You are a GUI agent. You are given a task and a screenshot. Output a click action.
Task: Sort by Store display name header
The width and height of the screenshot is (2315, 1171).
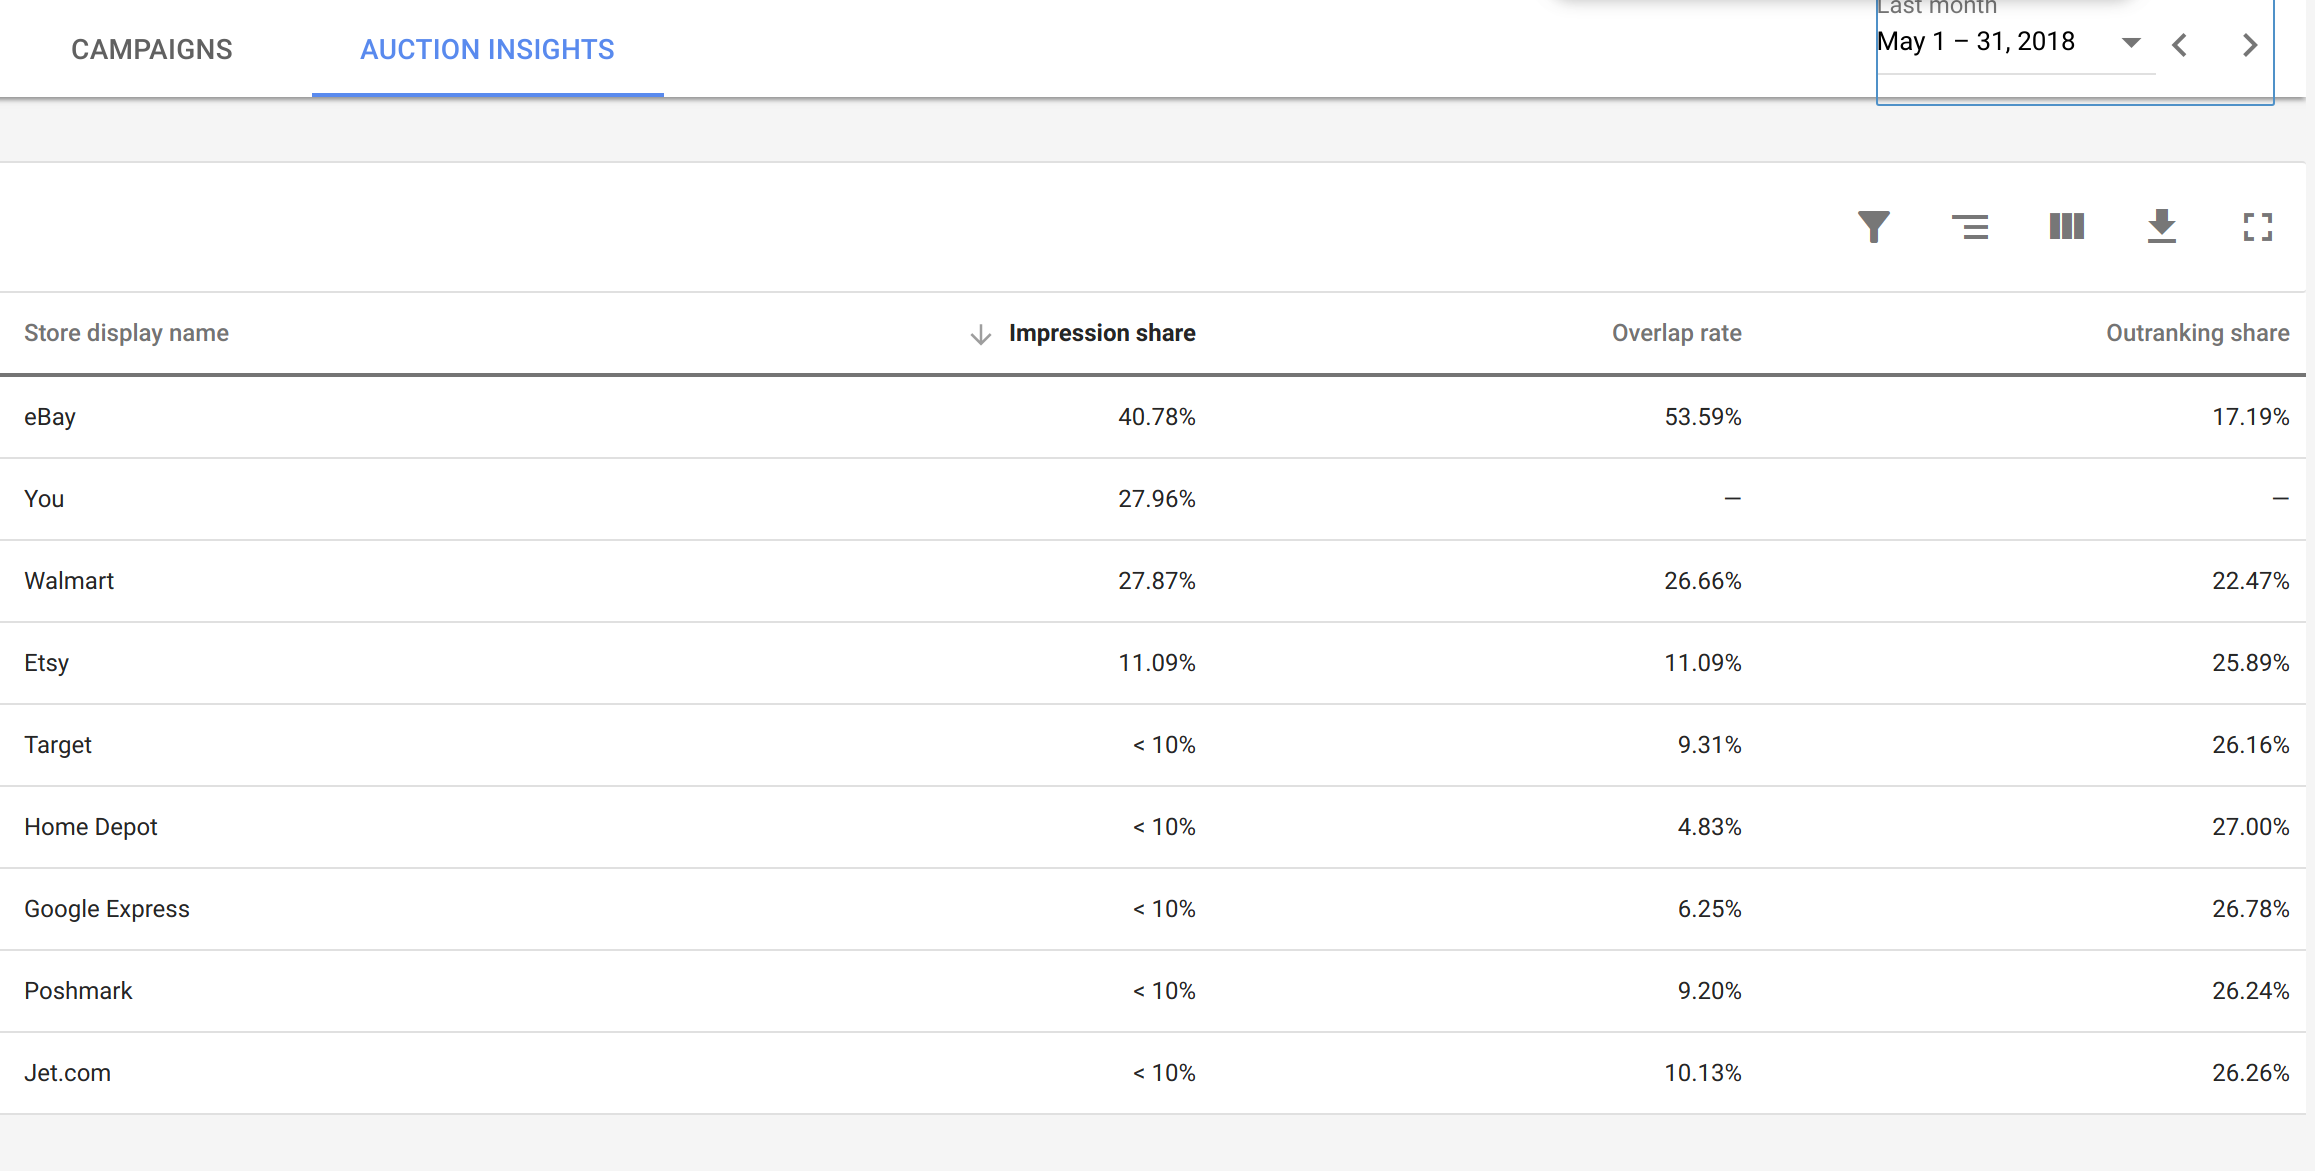(x=127, y=333)
